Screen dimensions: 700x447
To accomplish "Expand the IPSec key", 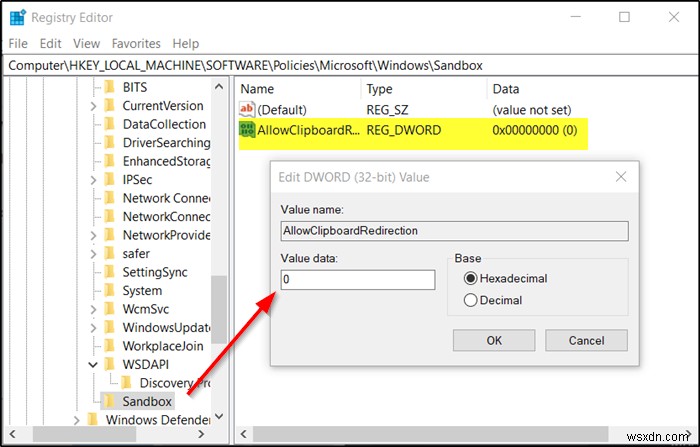I will click(x=93, y=180).
